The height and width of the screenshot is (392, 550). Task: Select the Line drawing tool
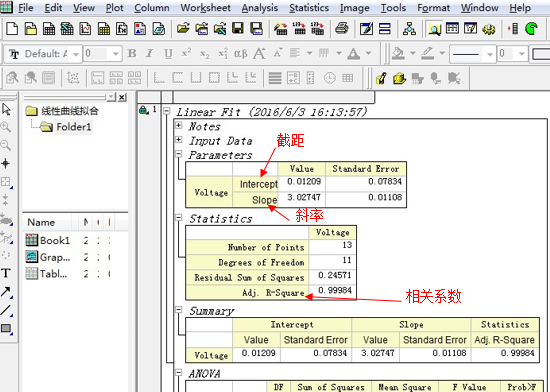click(6, 310)
